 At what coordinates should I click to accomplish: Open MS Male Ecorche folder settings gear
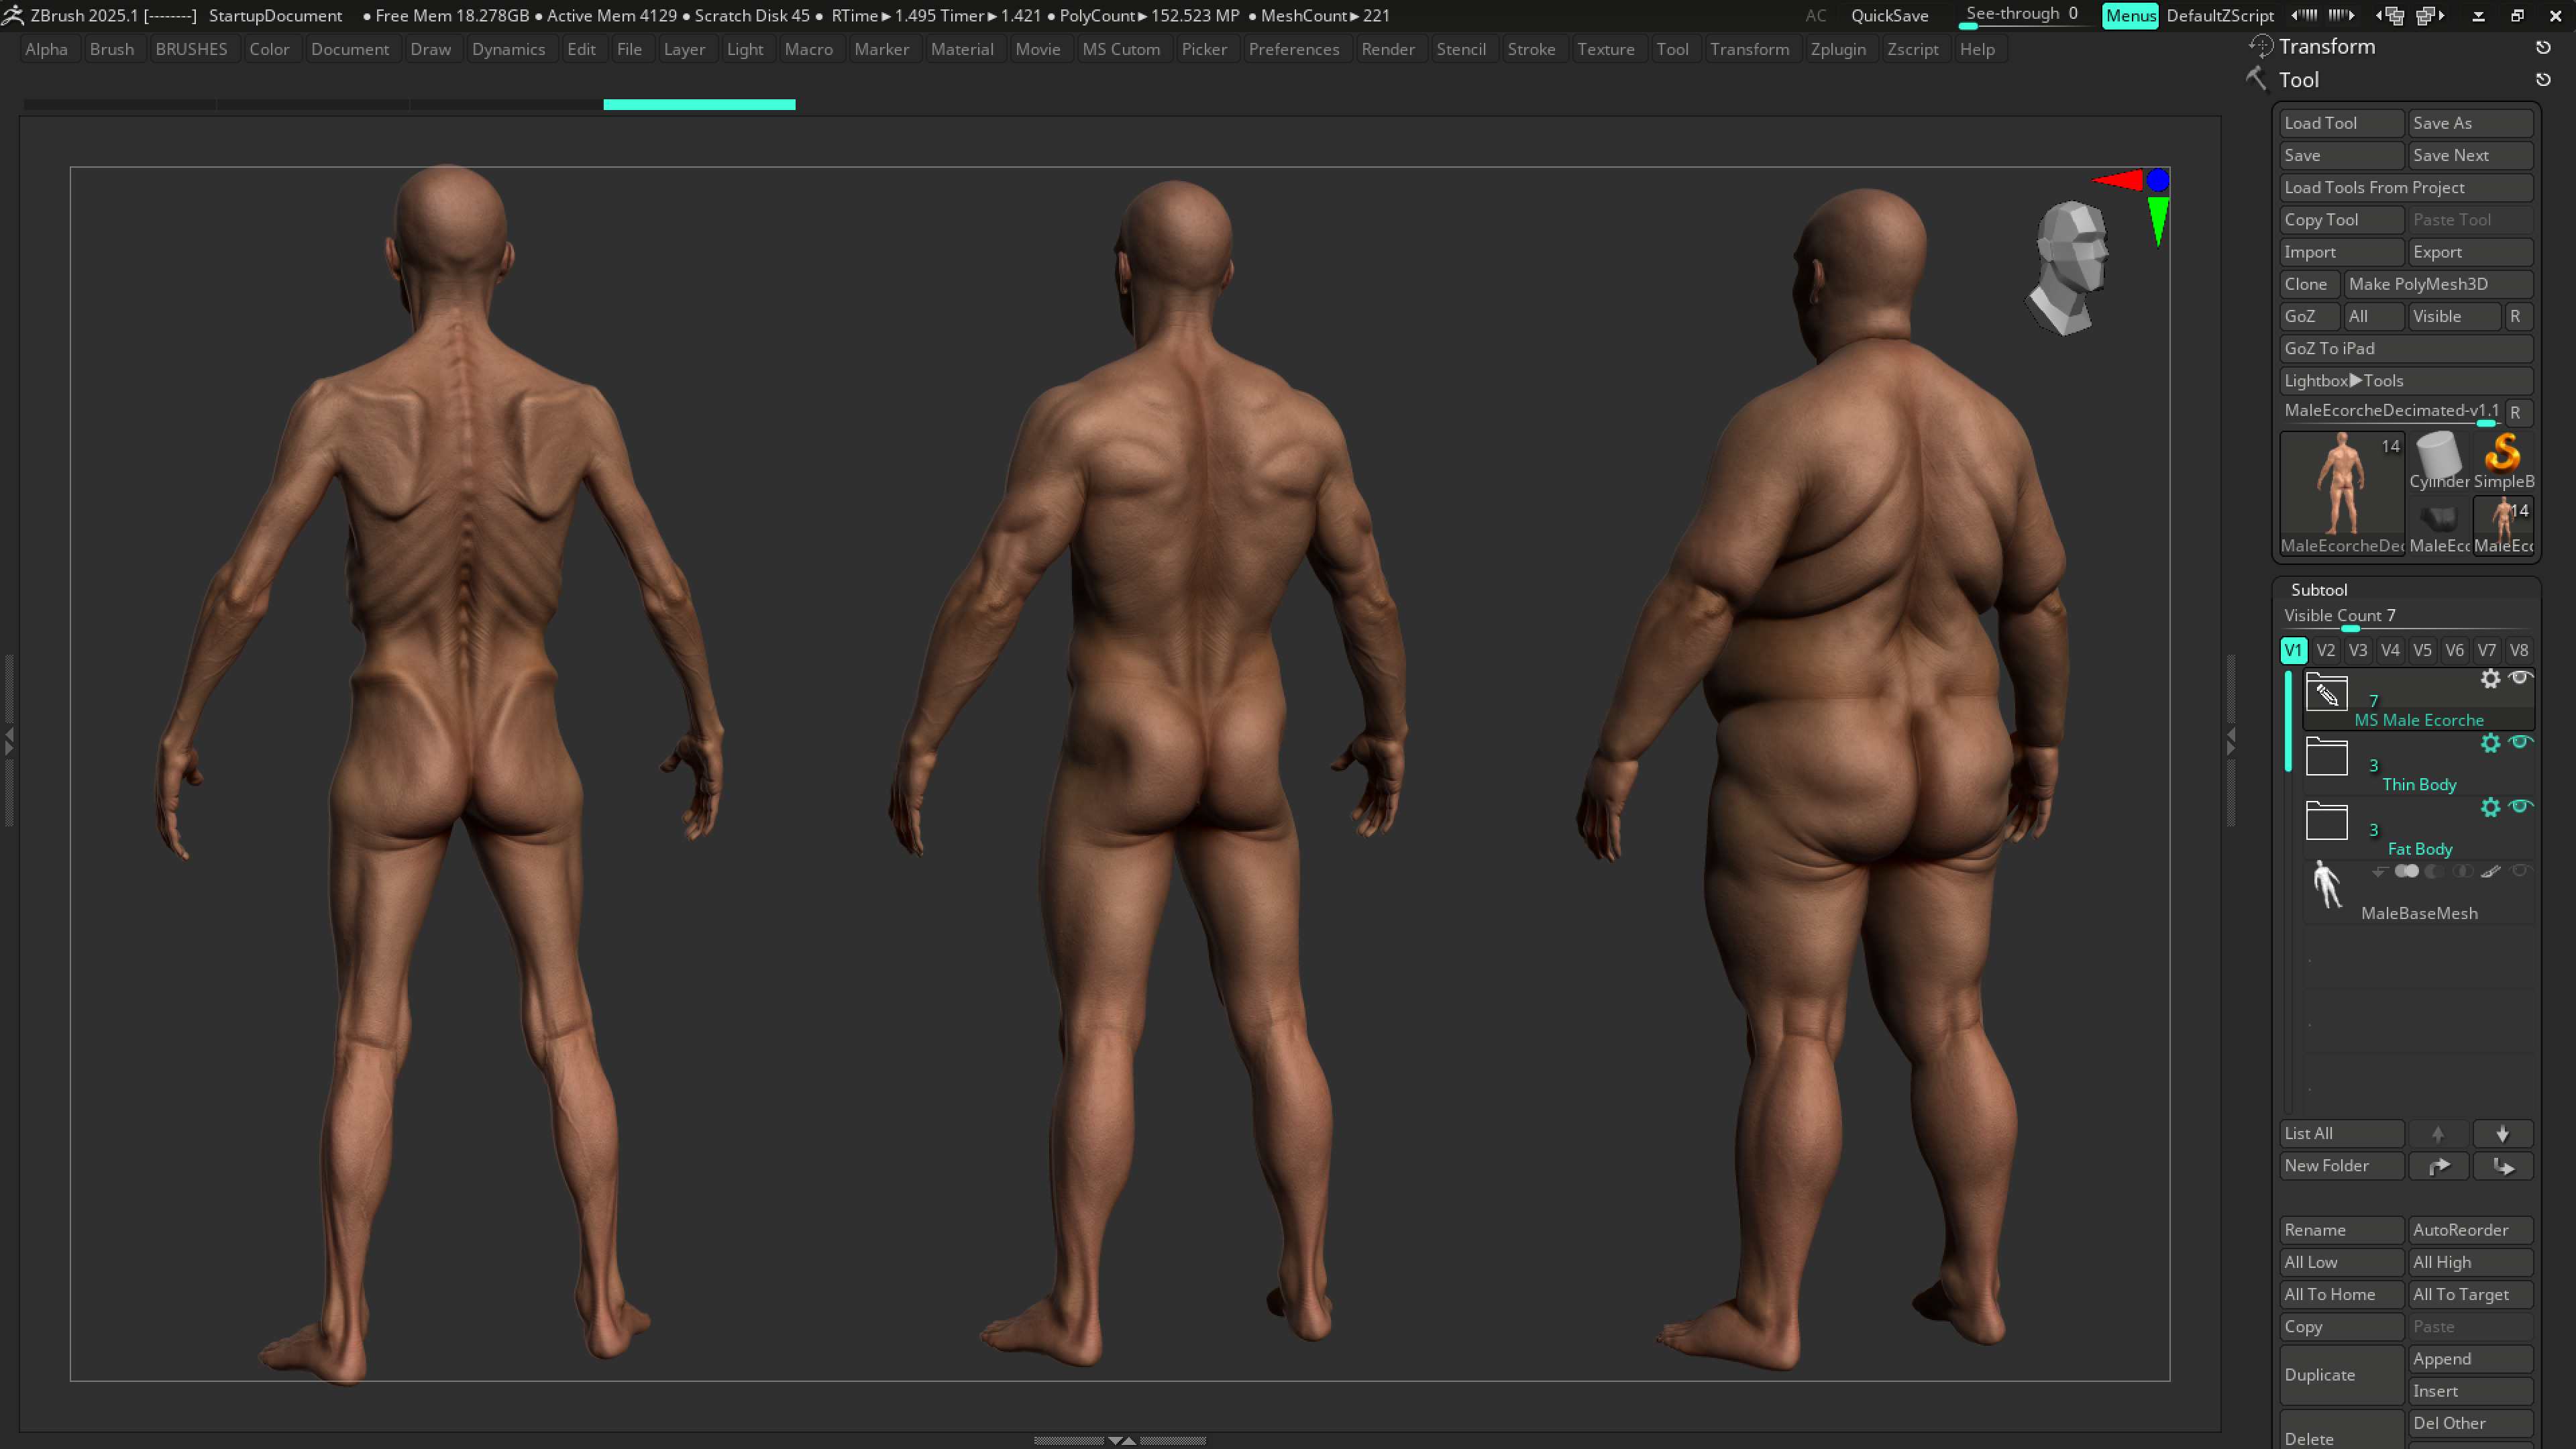pos(2490,679)
